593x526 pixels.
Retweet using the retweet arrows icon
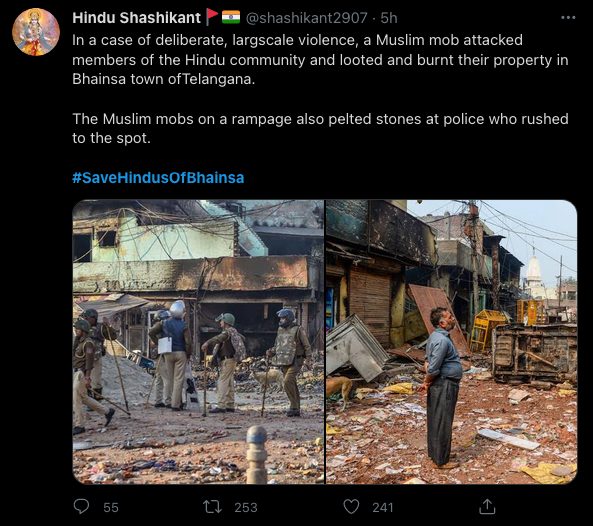tap(212, 507)
